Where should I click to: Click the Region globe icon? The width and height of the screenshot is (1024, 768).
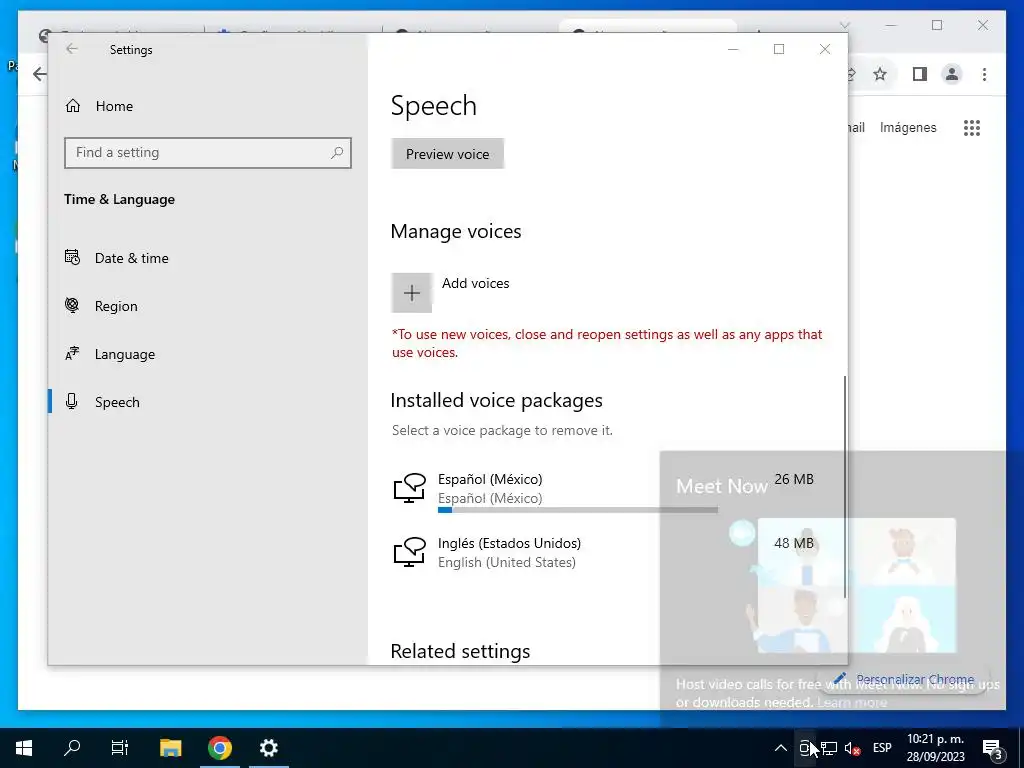point(72,305)
